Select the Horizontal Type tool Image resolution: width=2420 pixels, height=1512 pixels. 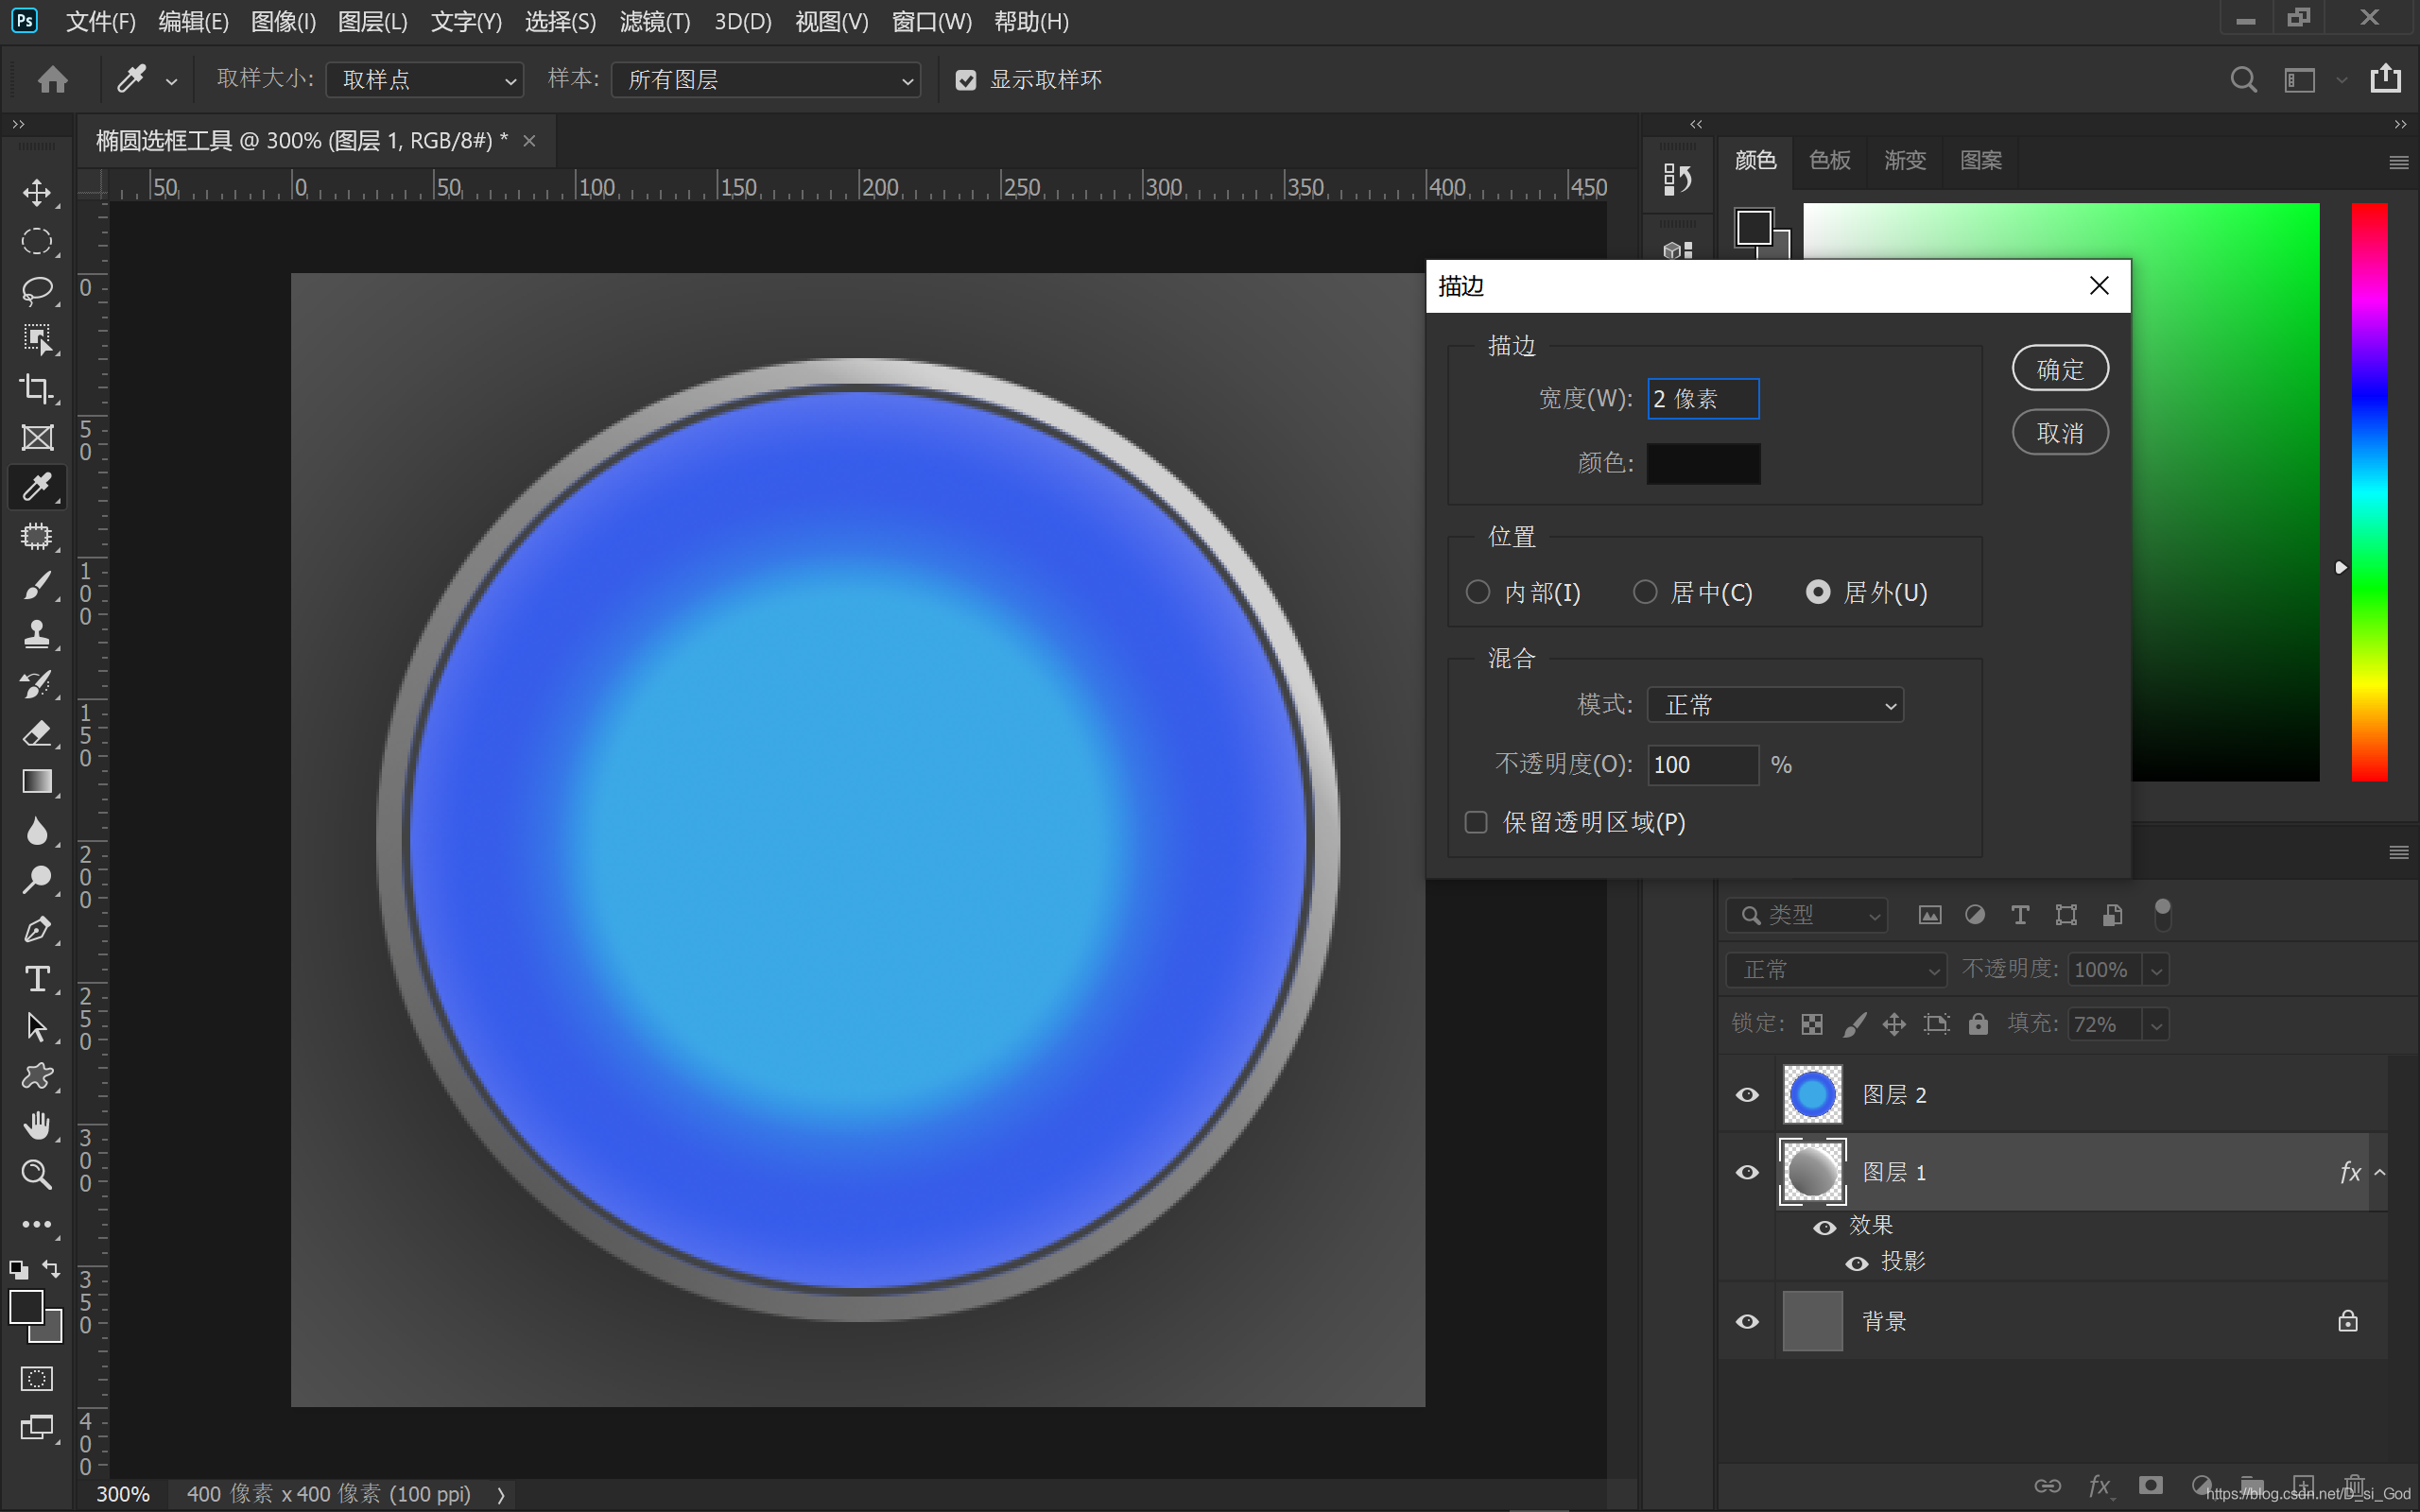[37, 979]
